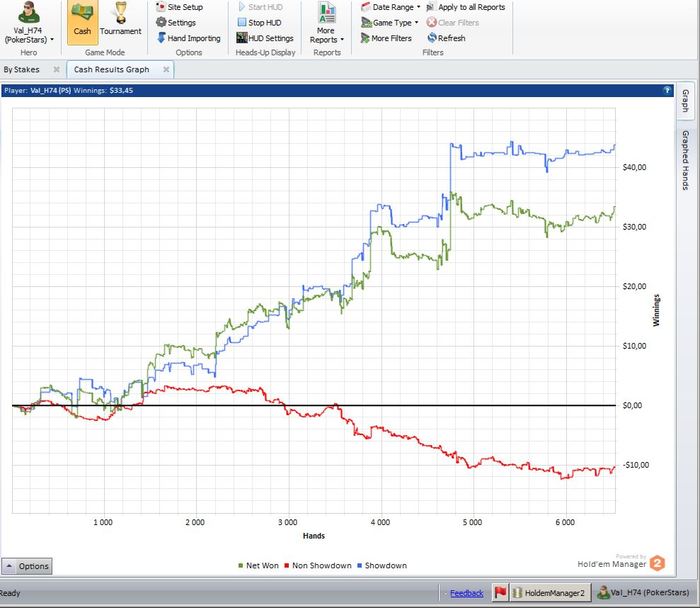Close the Cash Results Graph tab
The width and height of the screenshot is (700, 608).
[x=166, y=69]
